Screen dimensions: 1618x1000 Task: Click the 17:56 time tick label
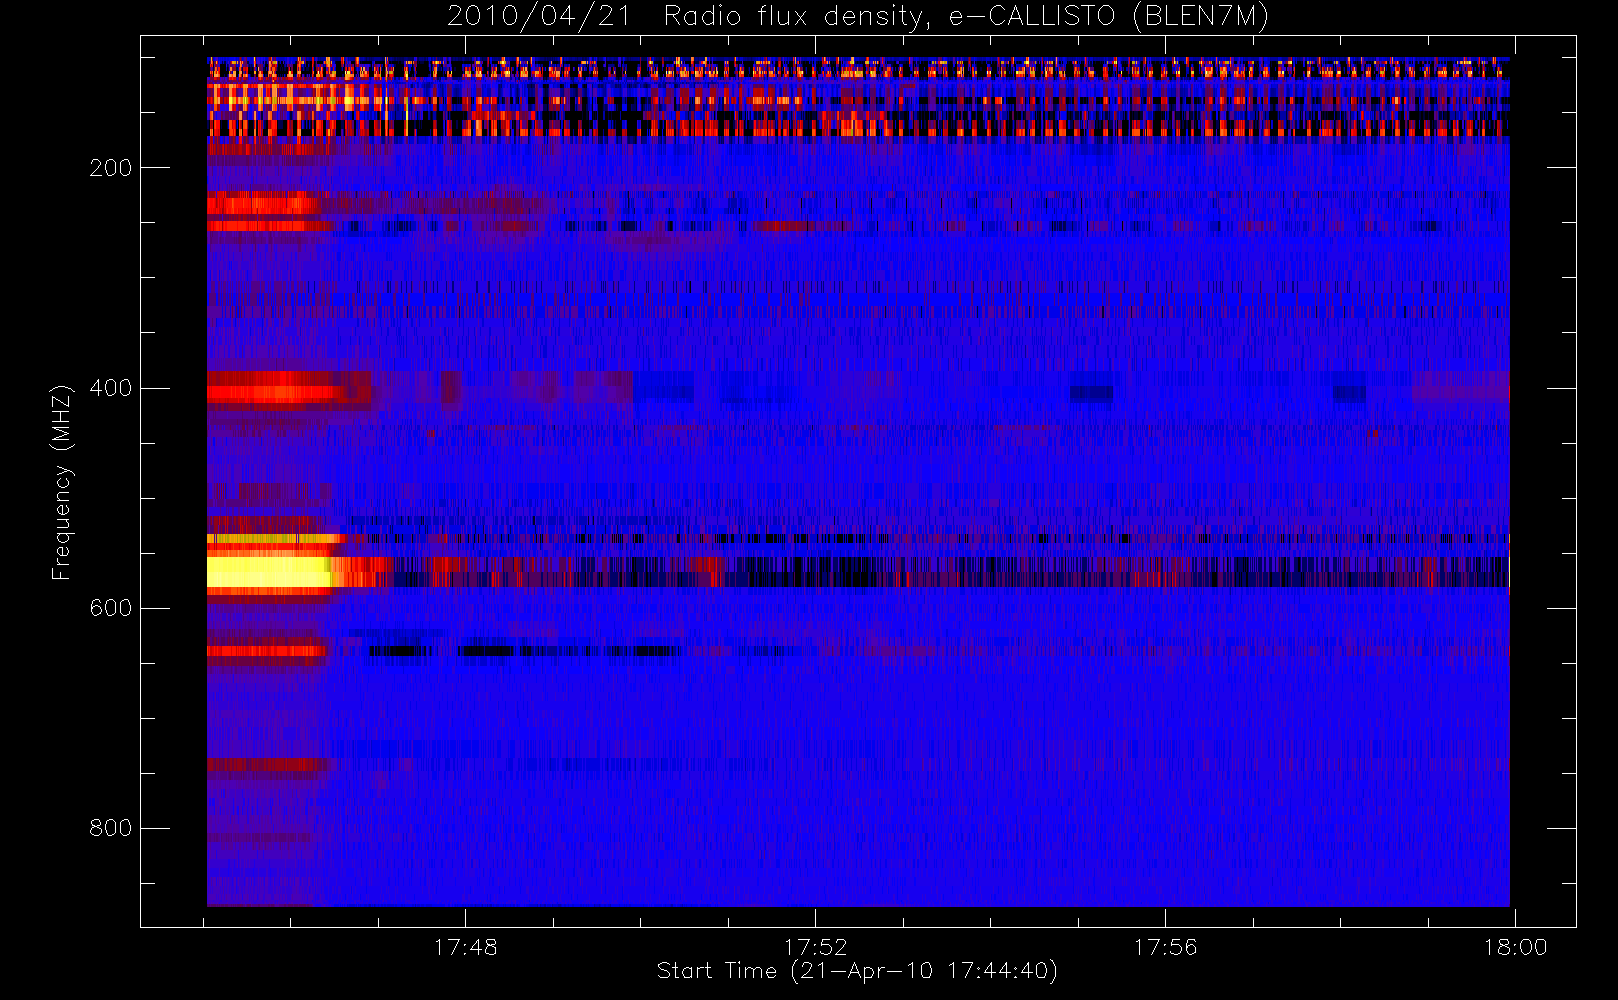click(1165, 947)
